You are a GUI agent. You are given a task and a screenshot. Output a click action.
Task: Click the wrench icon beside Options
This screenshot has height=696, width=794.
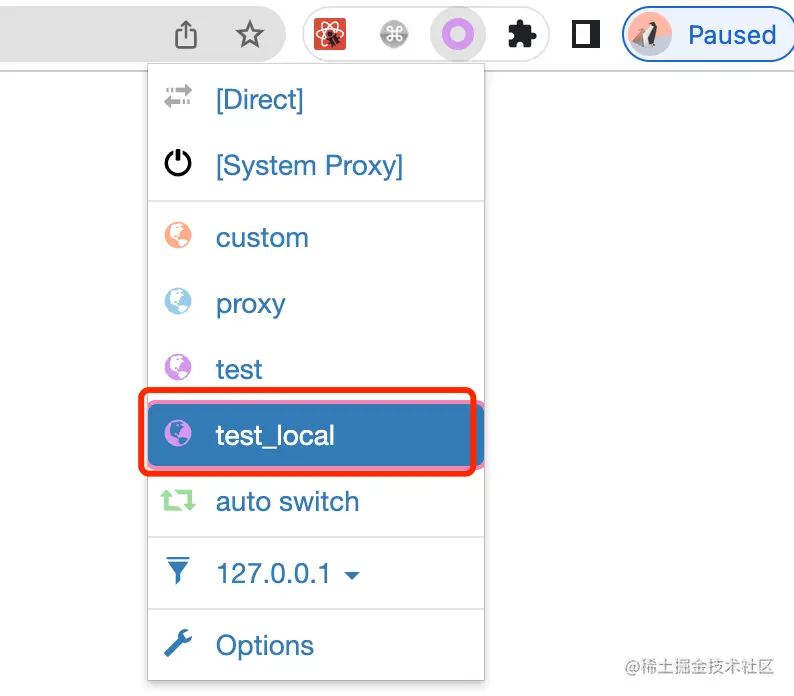[x=178, y=643]
